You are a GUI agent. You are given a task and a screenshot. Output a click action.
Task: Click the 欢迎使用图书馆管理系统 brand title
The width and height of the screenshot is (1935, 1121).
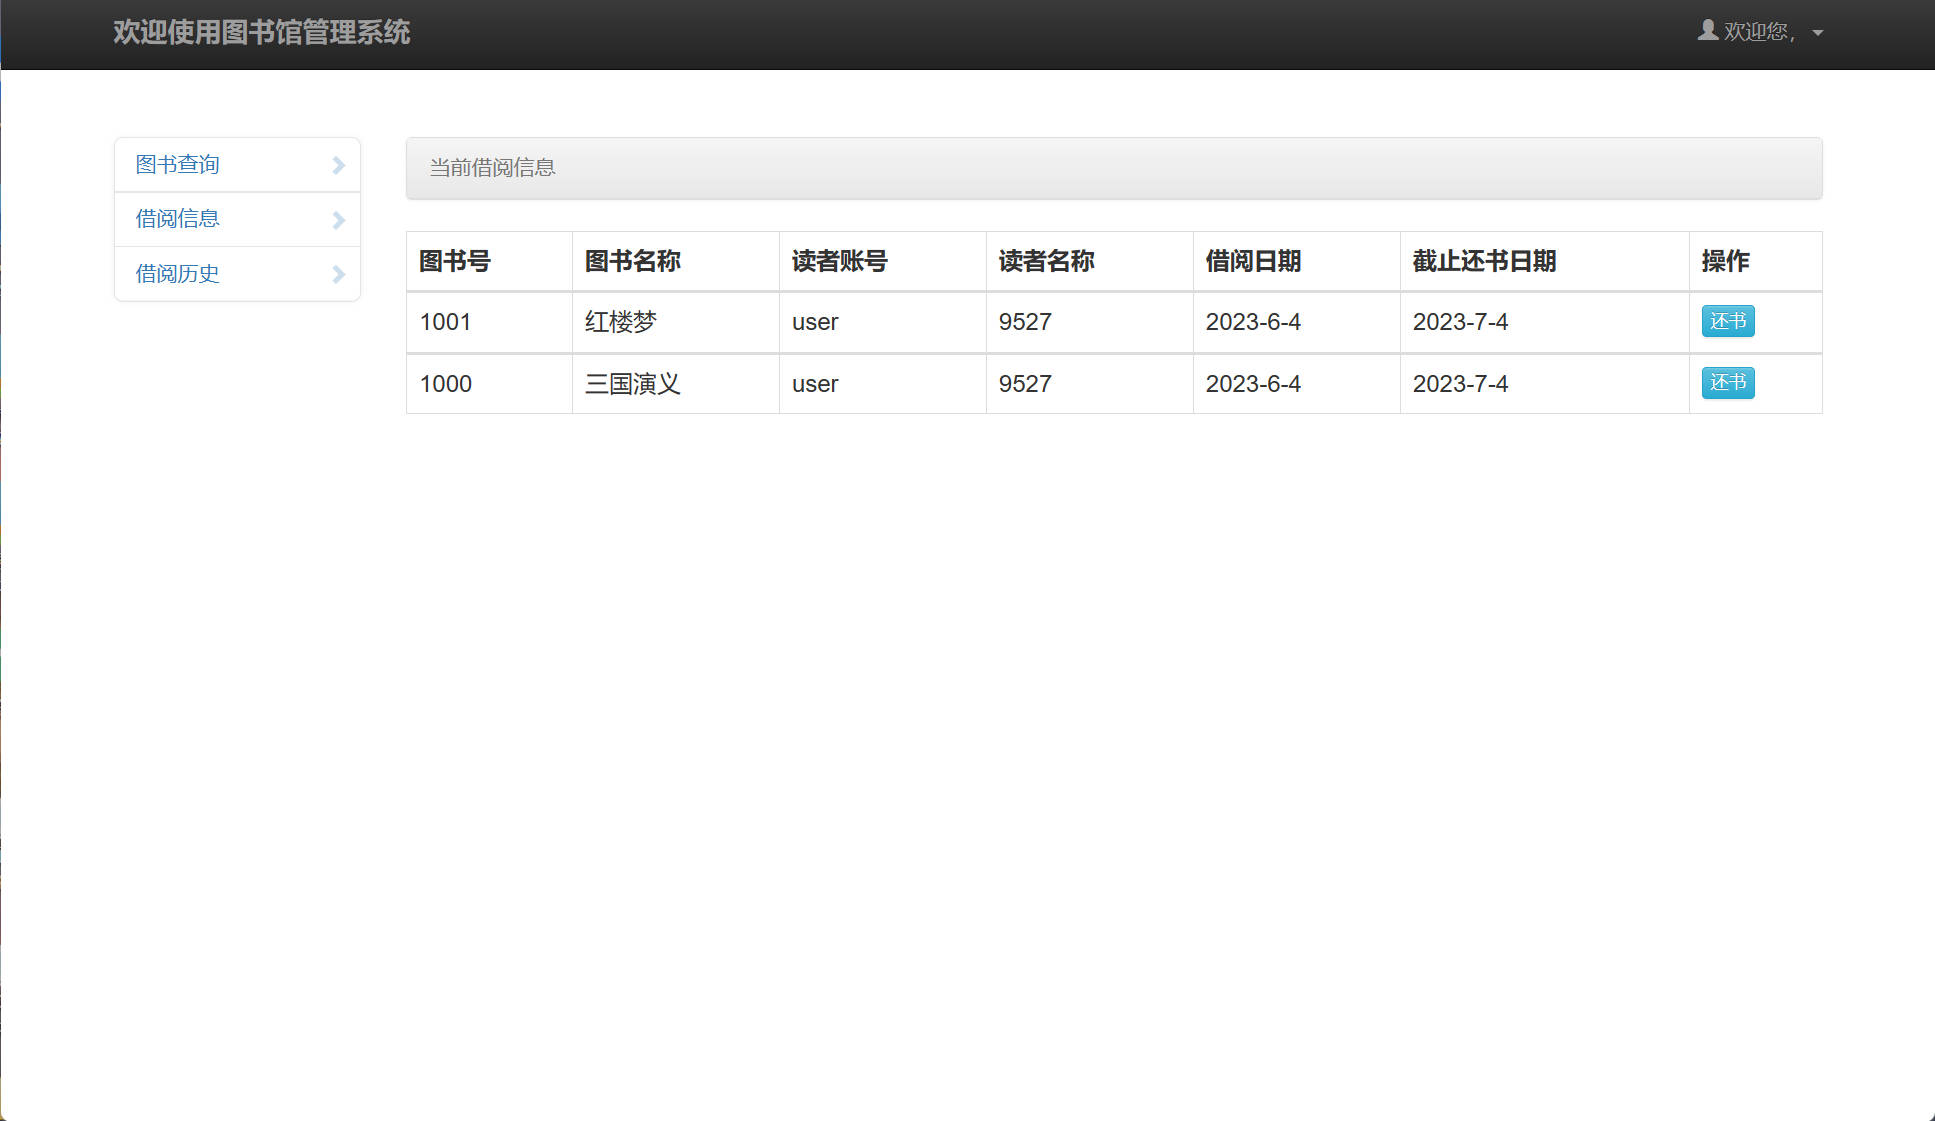tap(261, 32)
